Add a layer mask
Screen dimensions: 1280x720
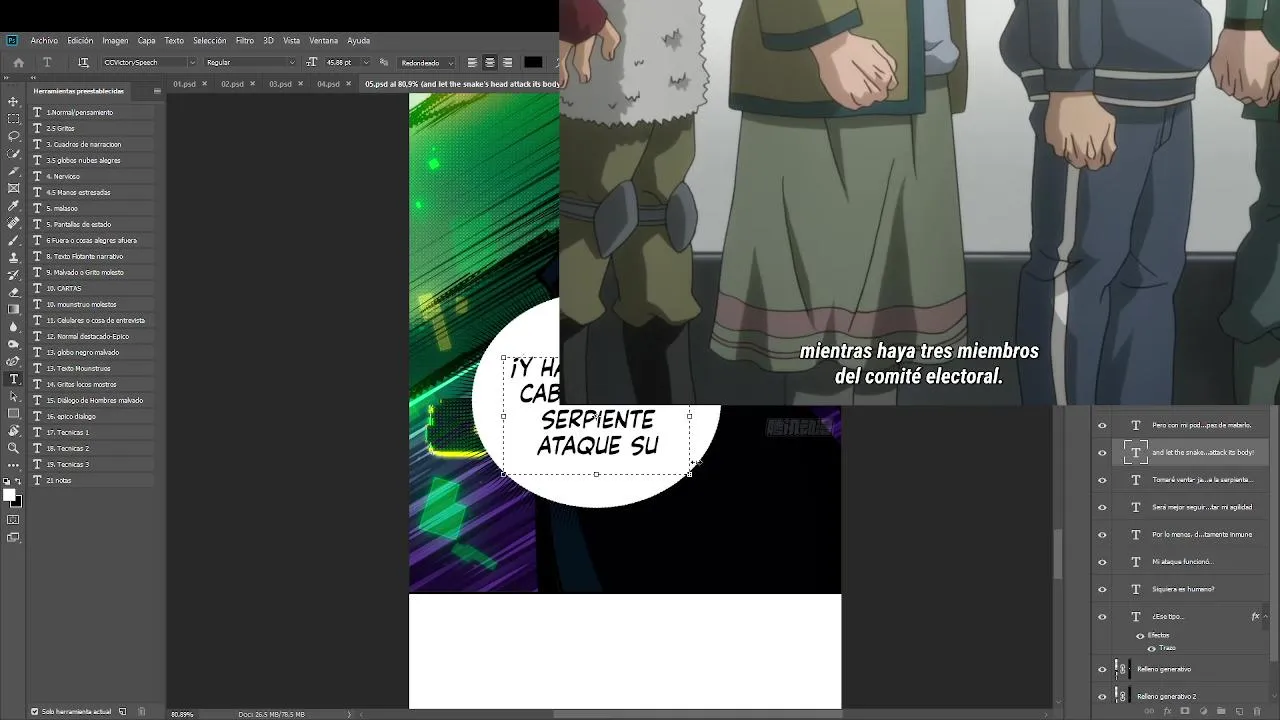click(x=1185, y=712)
